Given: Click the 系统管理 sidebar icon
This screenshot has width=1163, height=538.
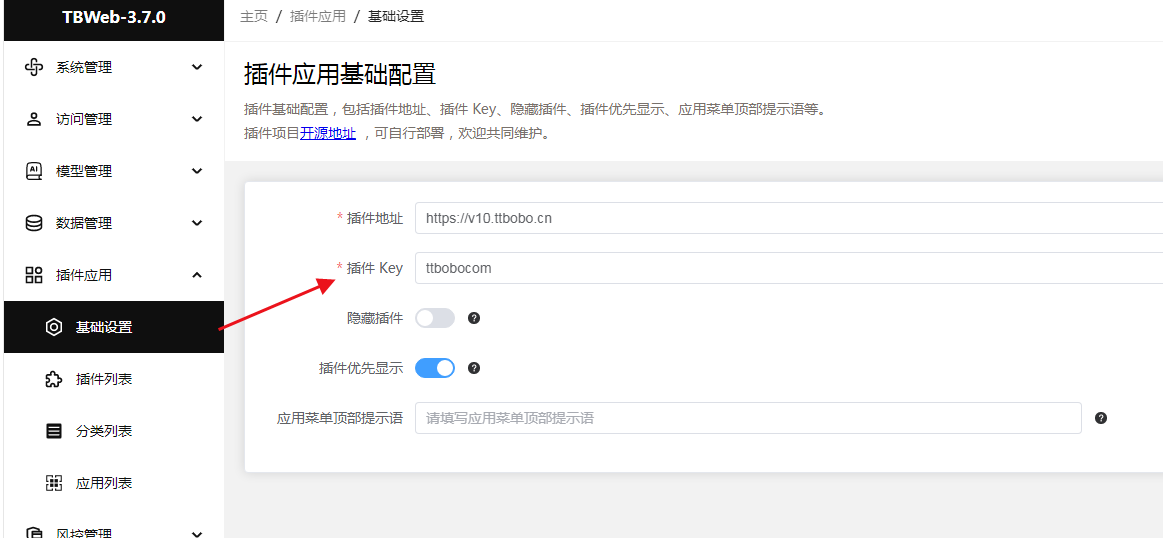Looking at the screenshot, I should 34,68.
